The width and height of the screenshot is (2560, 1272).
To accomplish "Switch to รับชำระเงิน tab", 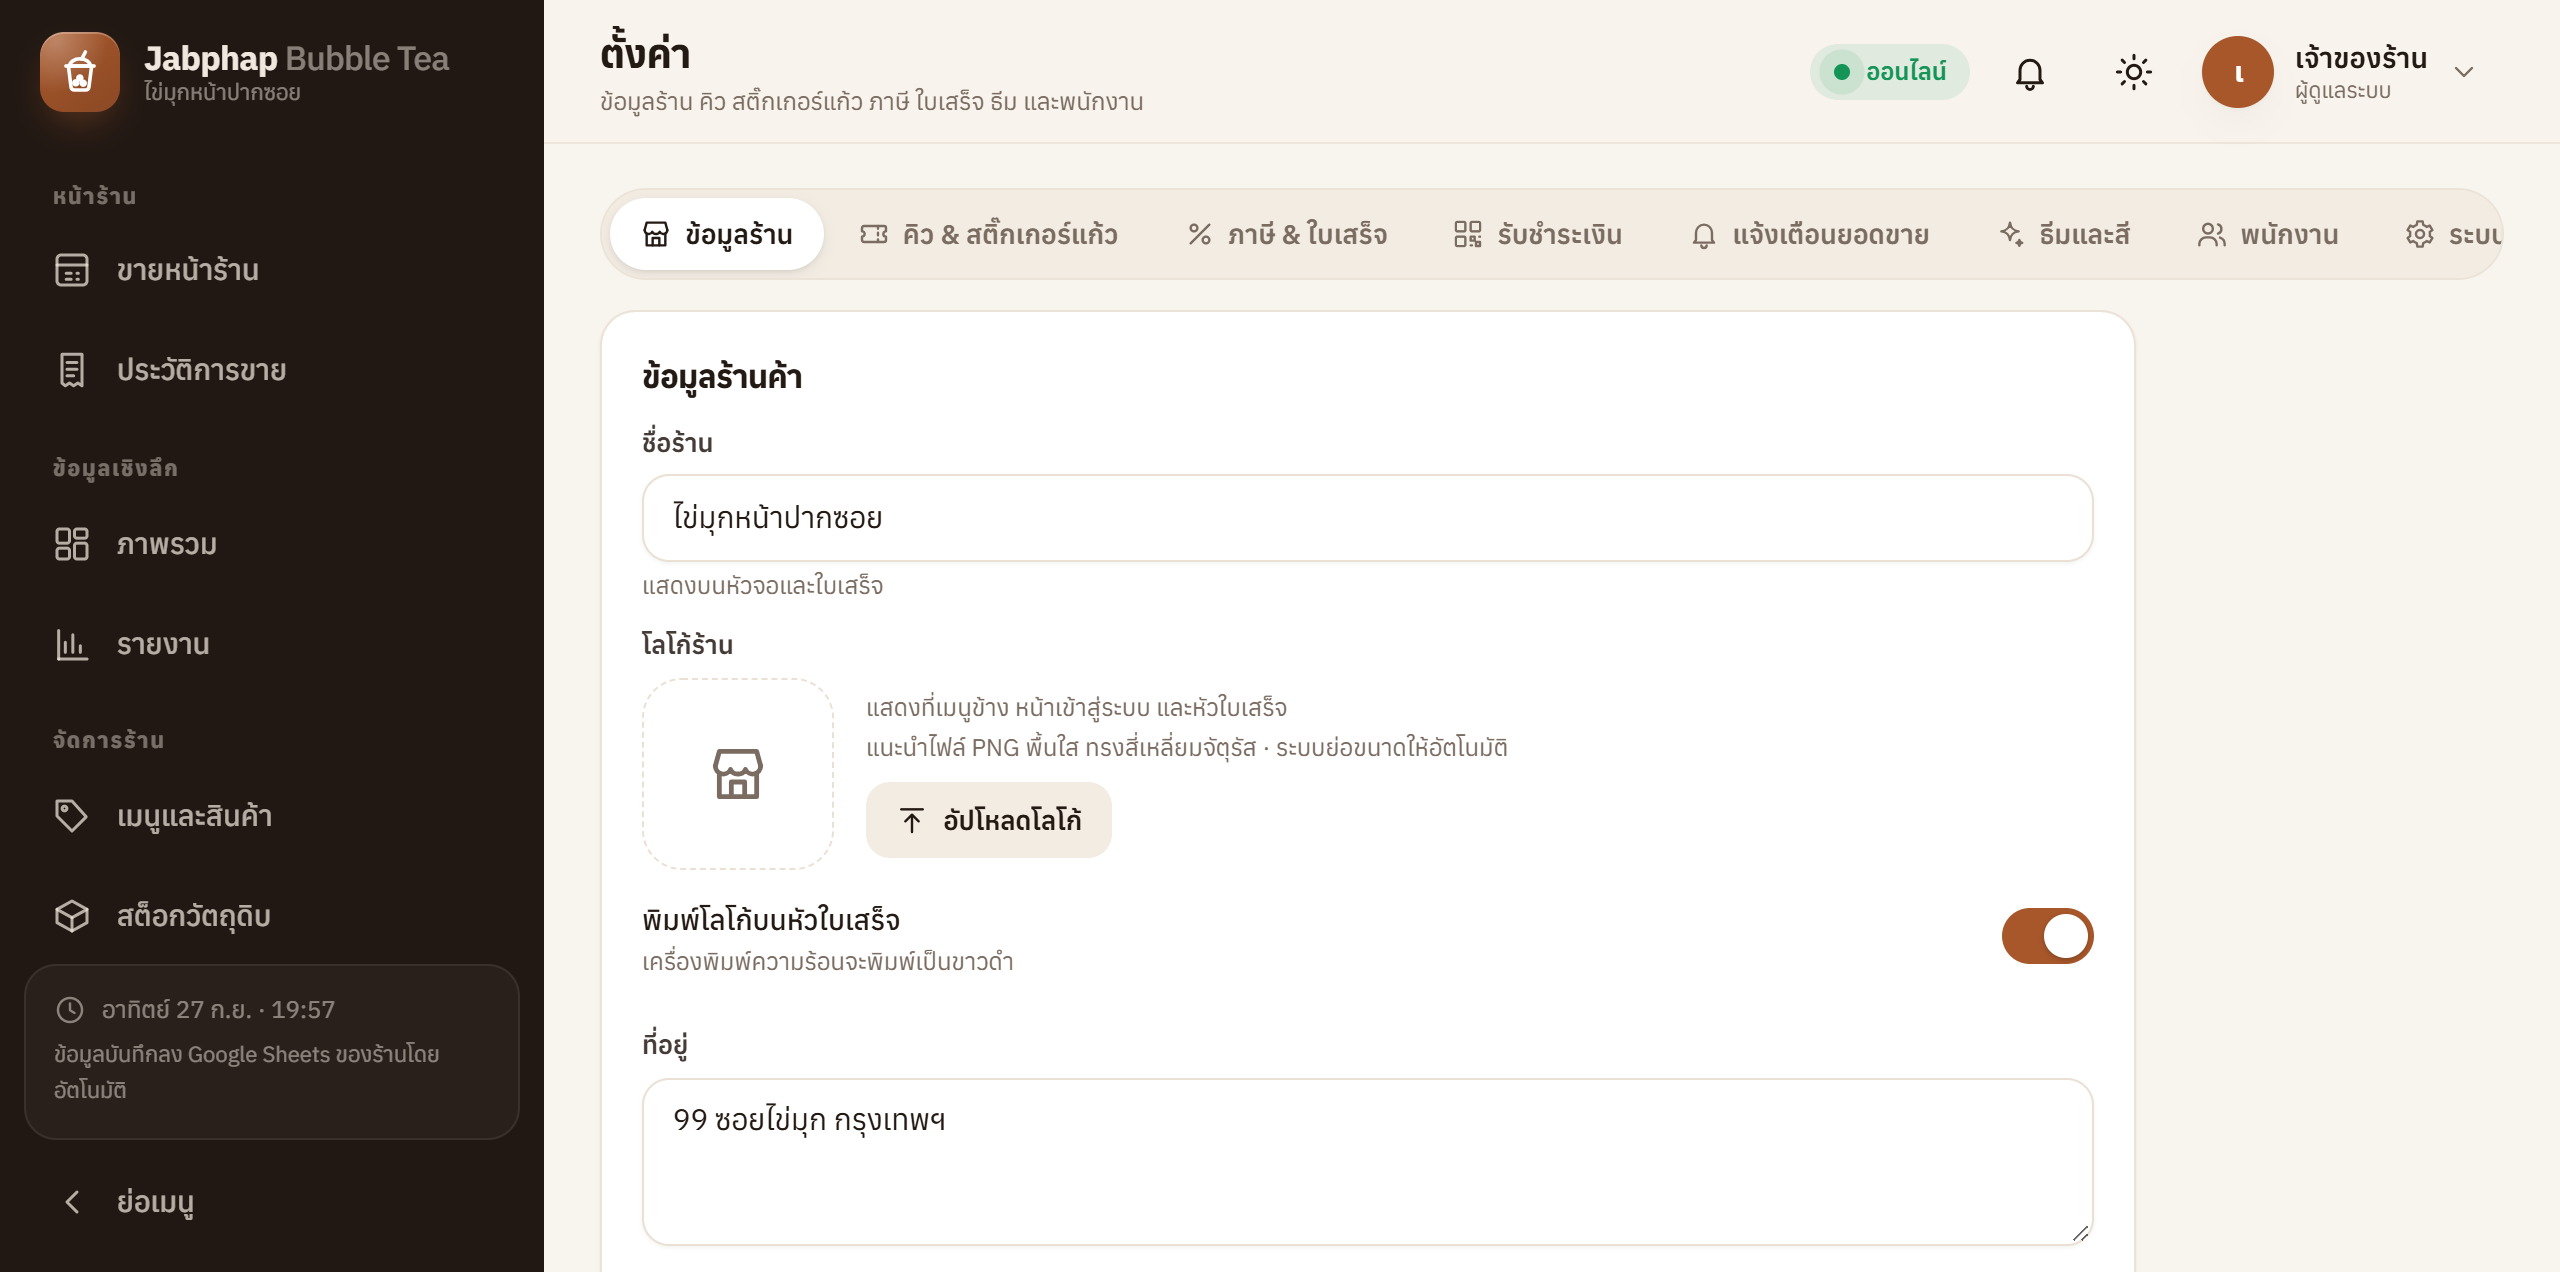I will tap(1538, 234).
